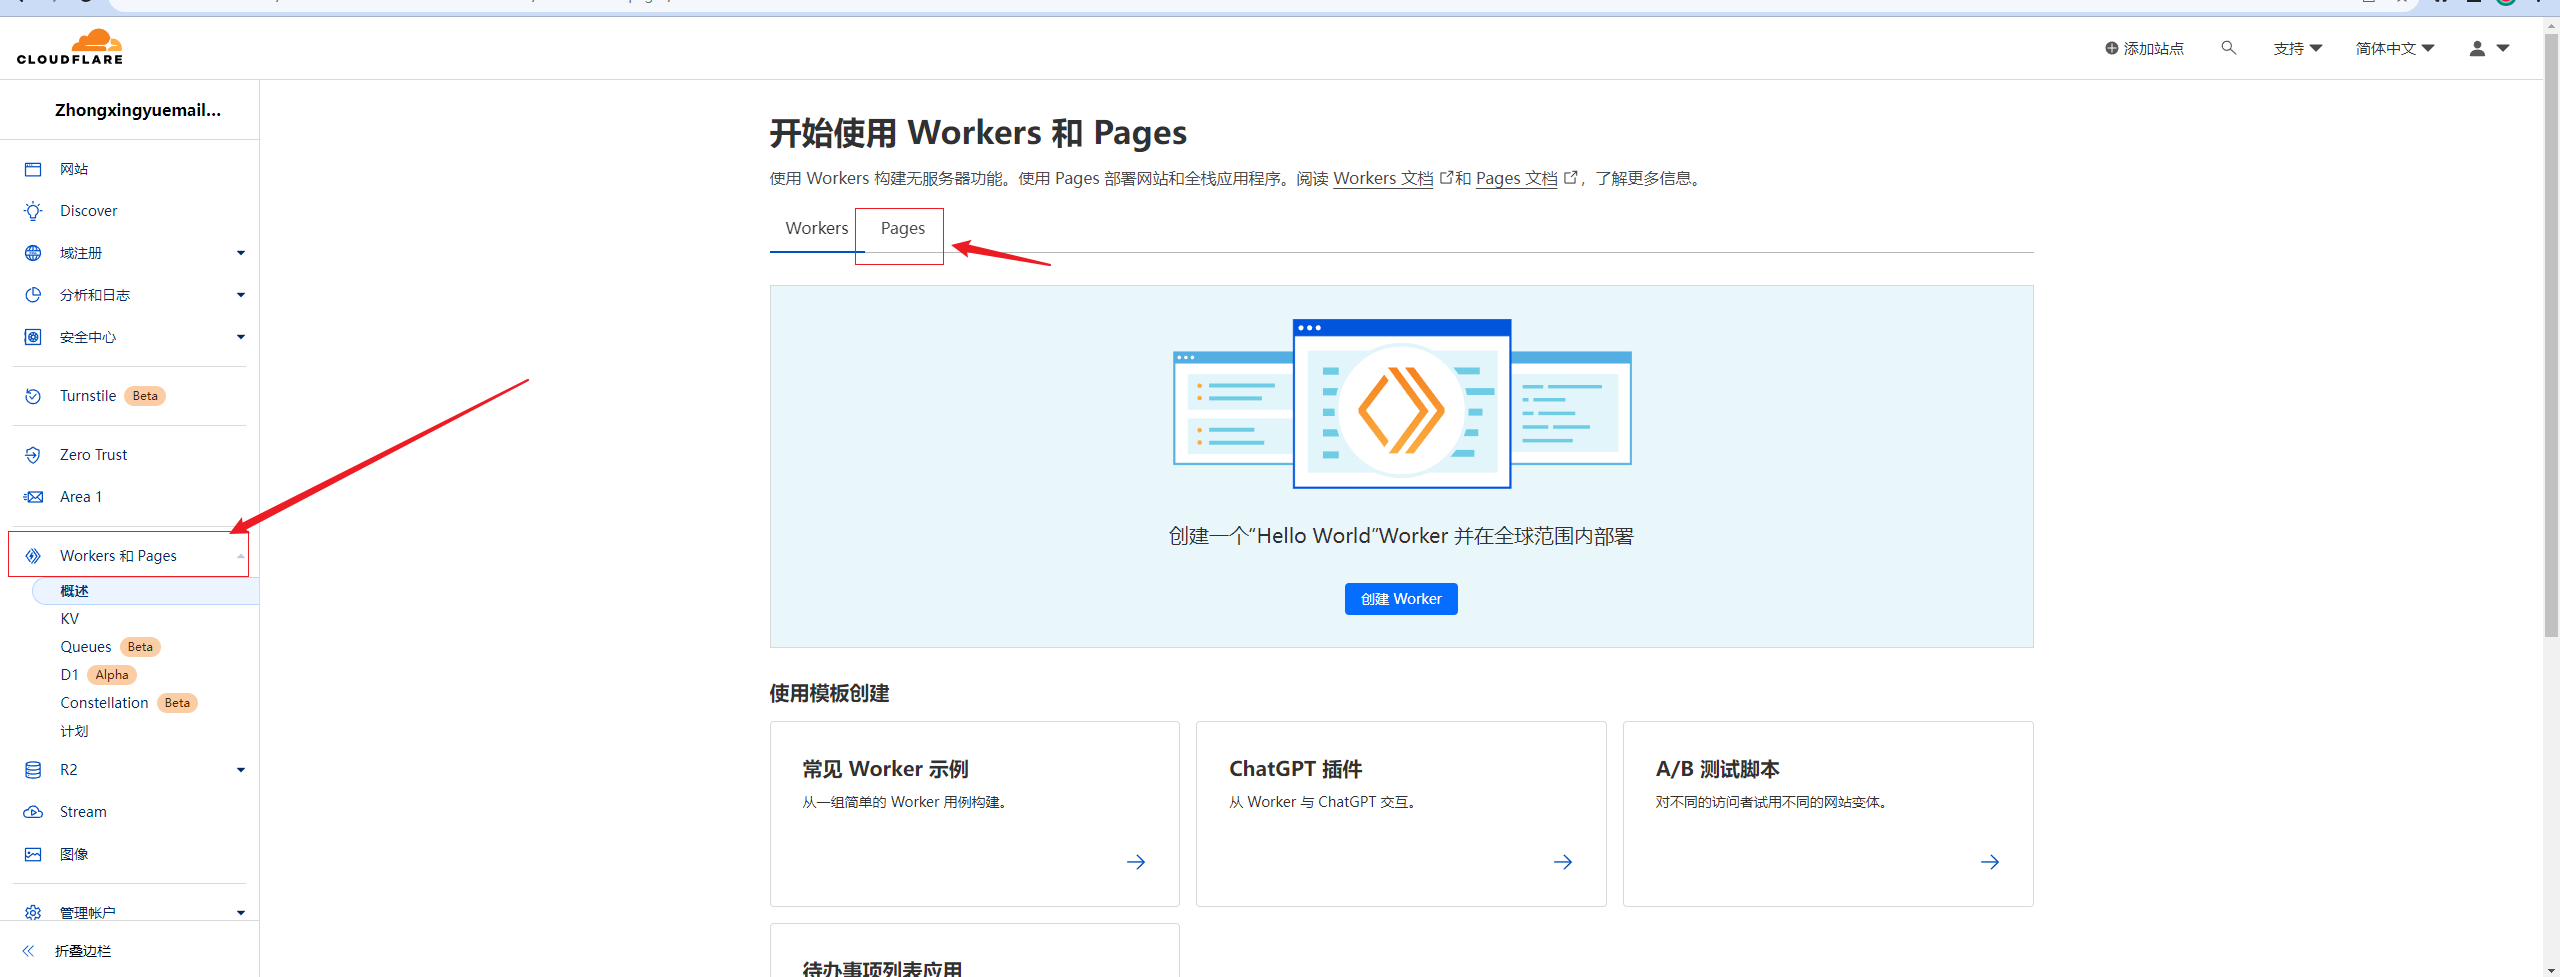Screen dimensions: 2560x977
Task: Click the 图像 picture icon
Action: point(33,854)
